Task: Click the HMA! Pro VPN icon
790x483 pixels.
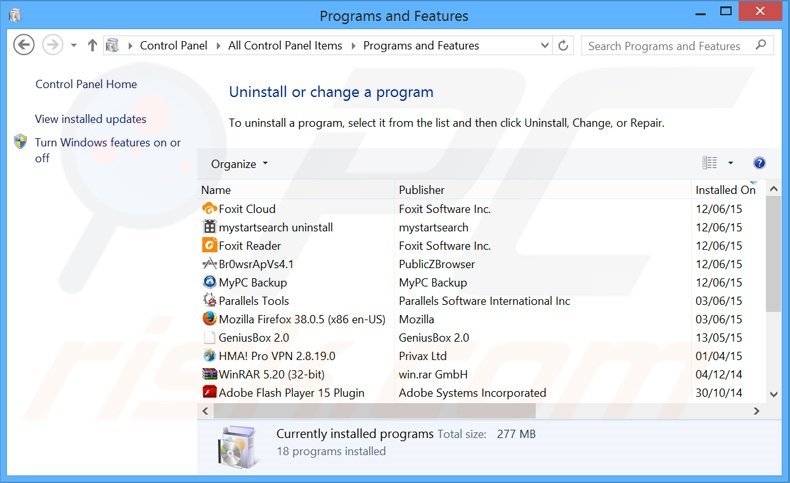Action: point(209,356)
